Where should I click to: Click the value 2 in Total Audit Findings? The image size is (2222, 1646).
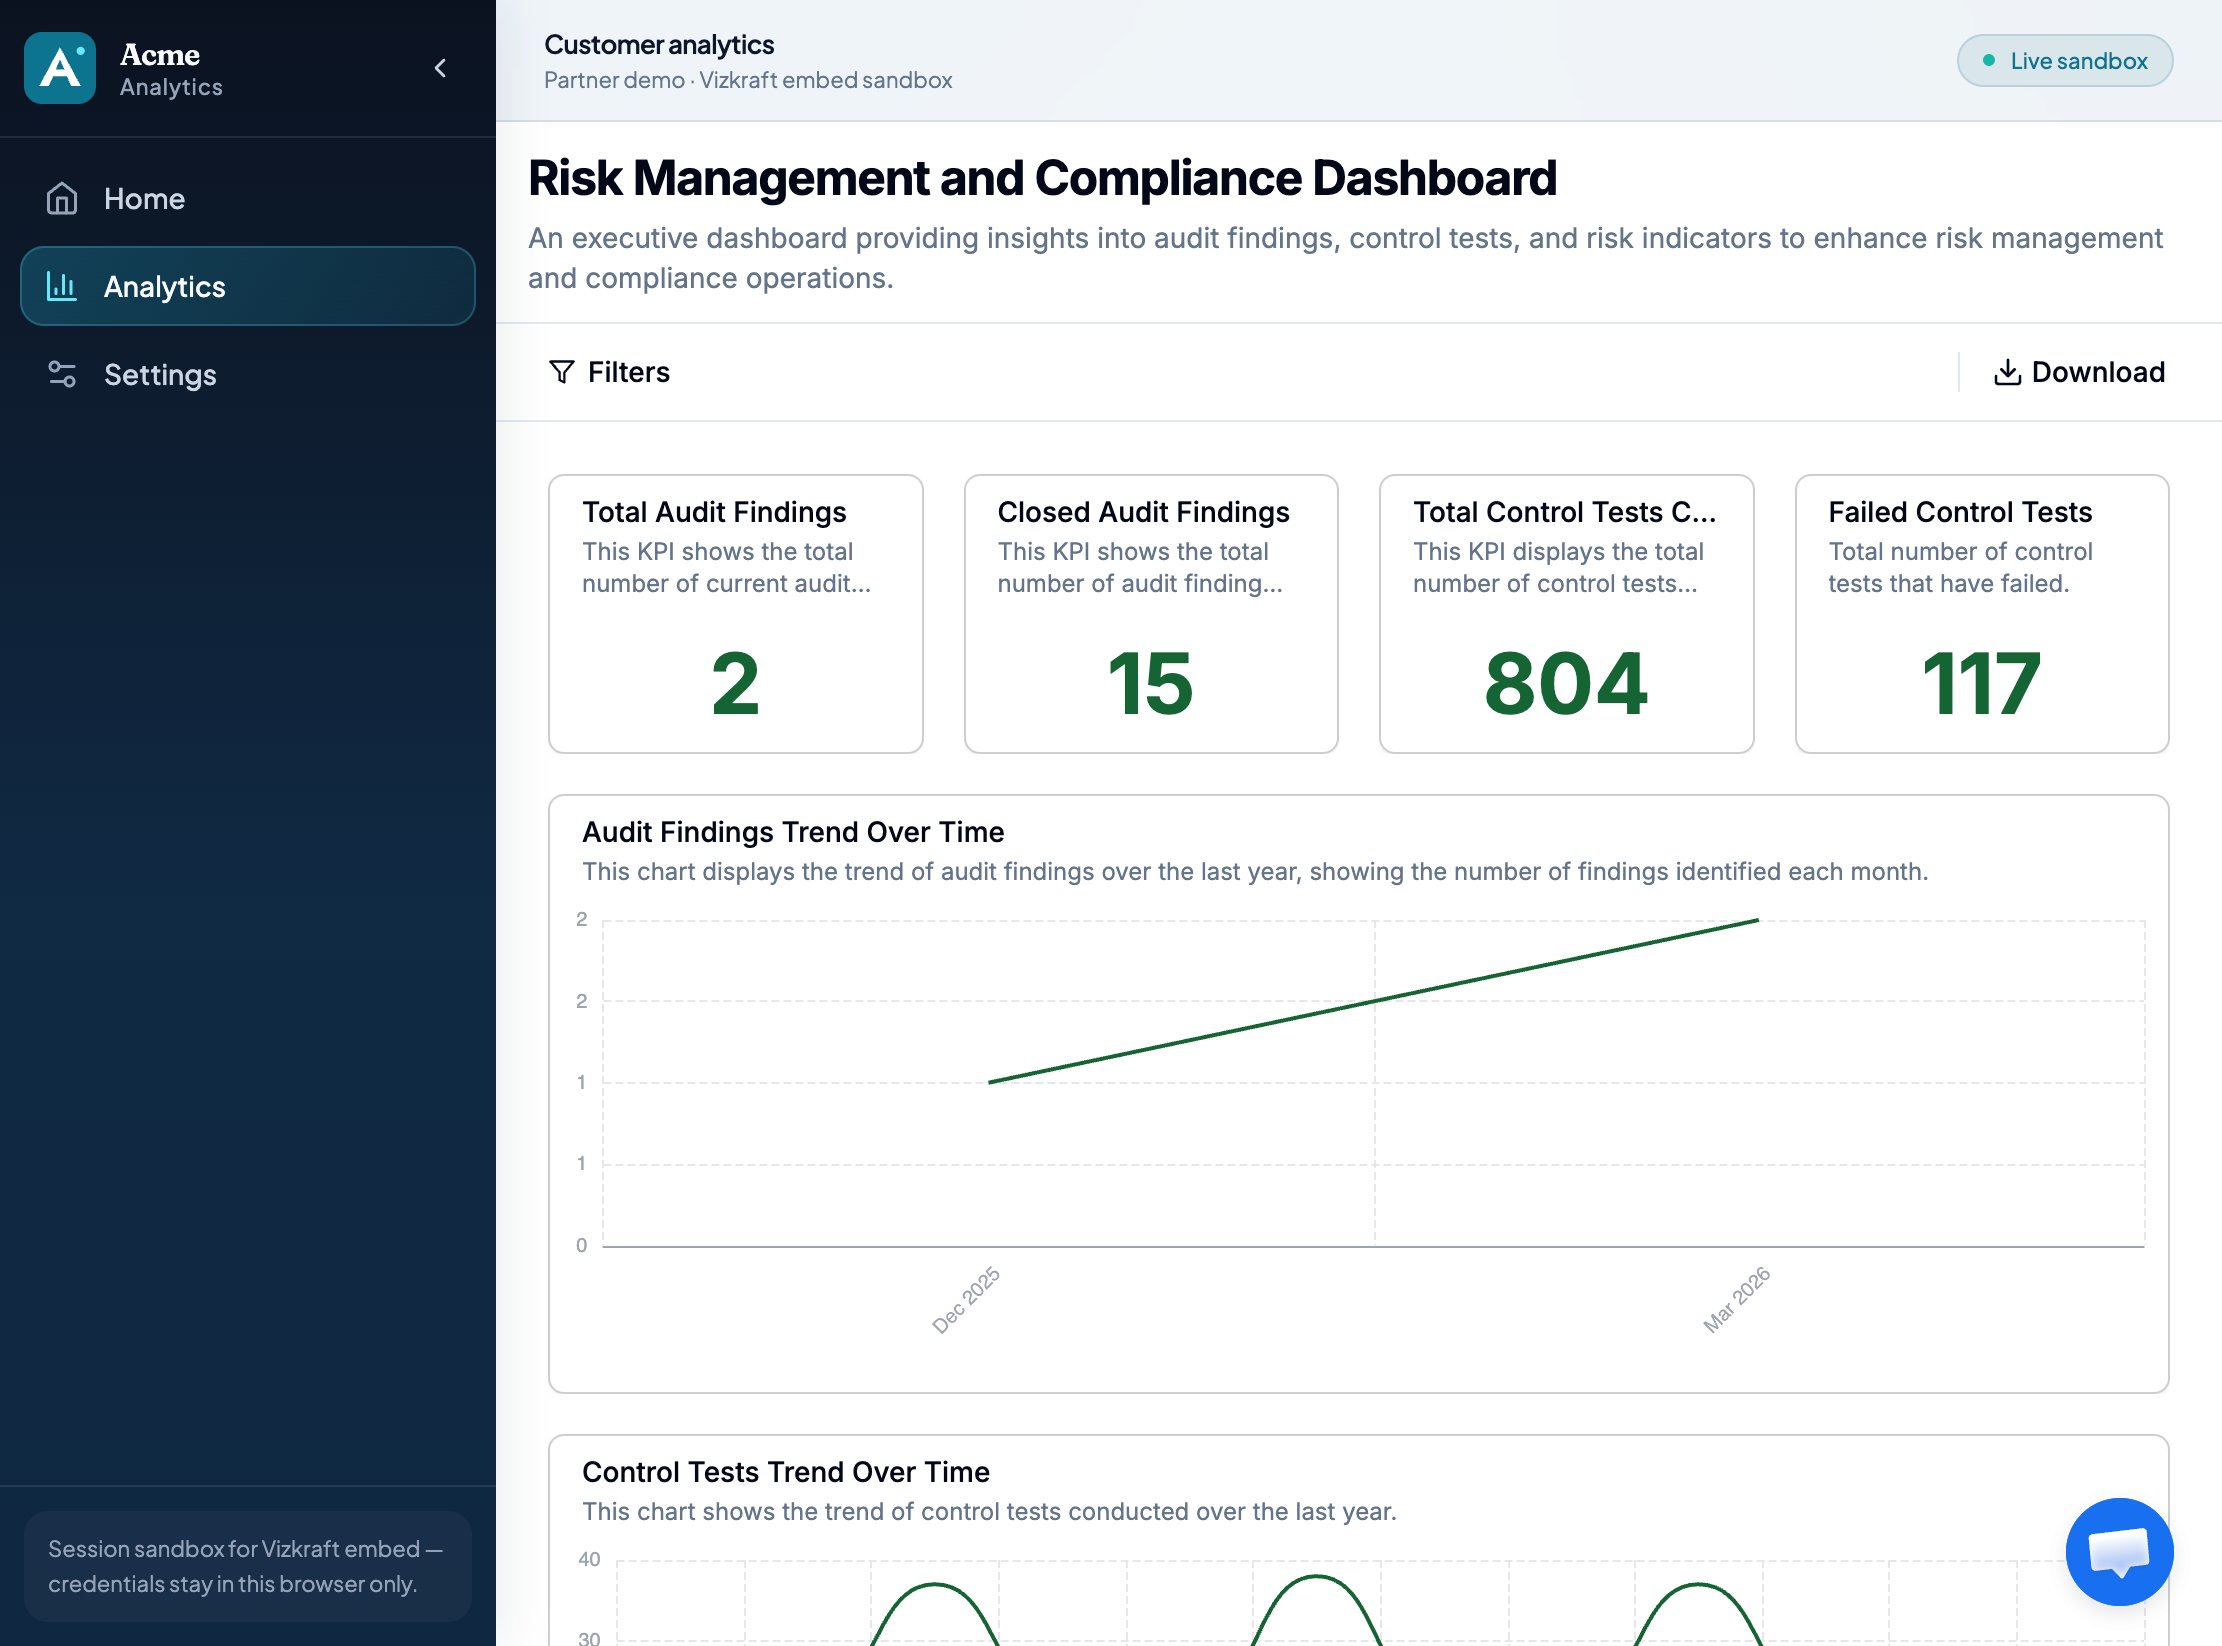coord(735,684)
